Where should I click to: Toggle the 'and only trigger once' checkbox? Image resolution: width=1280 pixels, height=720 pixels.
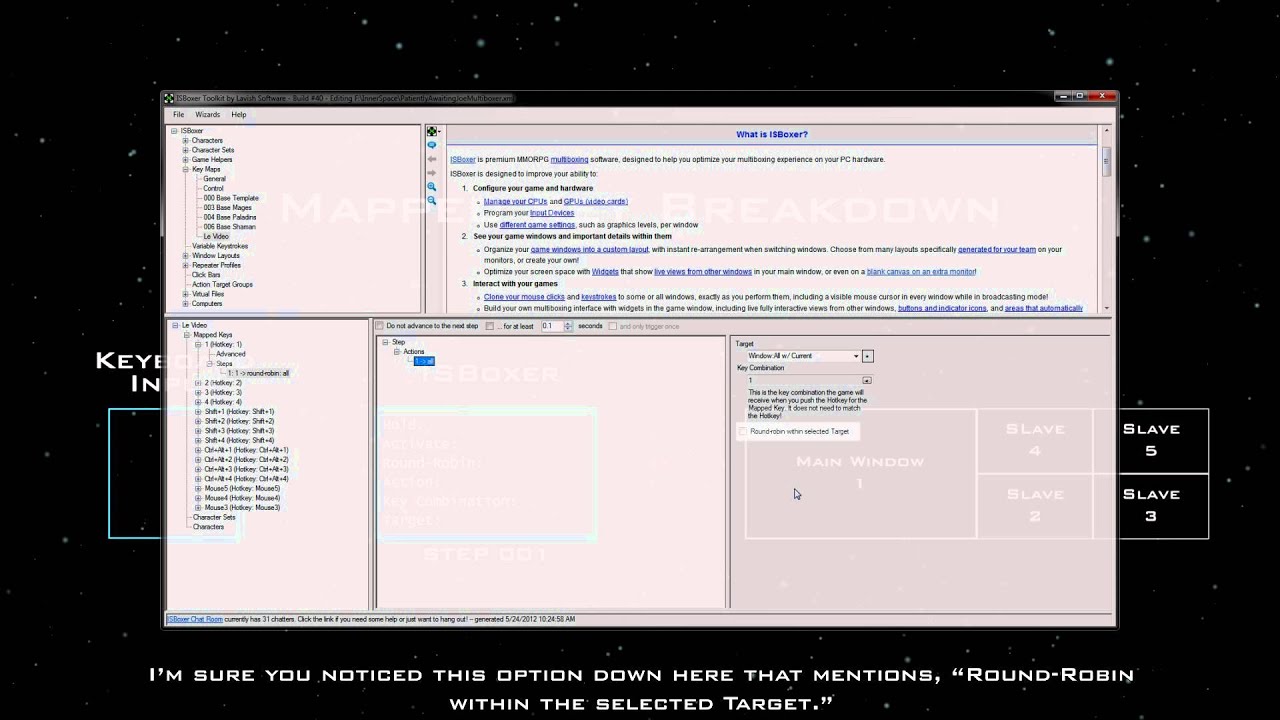point(612,326)
